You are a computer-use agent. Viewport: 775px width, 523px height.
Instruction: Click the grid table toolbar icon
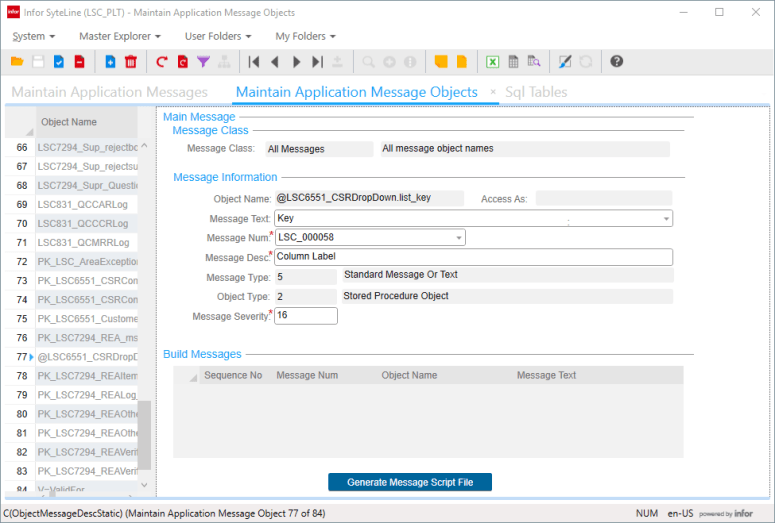pyautogui.click(x=514, y=62)
